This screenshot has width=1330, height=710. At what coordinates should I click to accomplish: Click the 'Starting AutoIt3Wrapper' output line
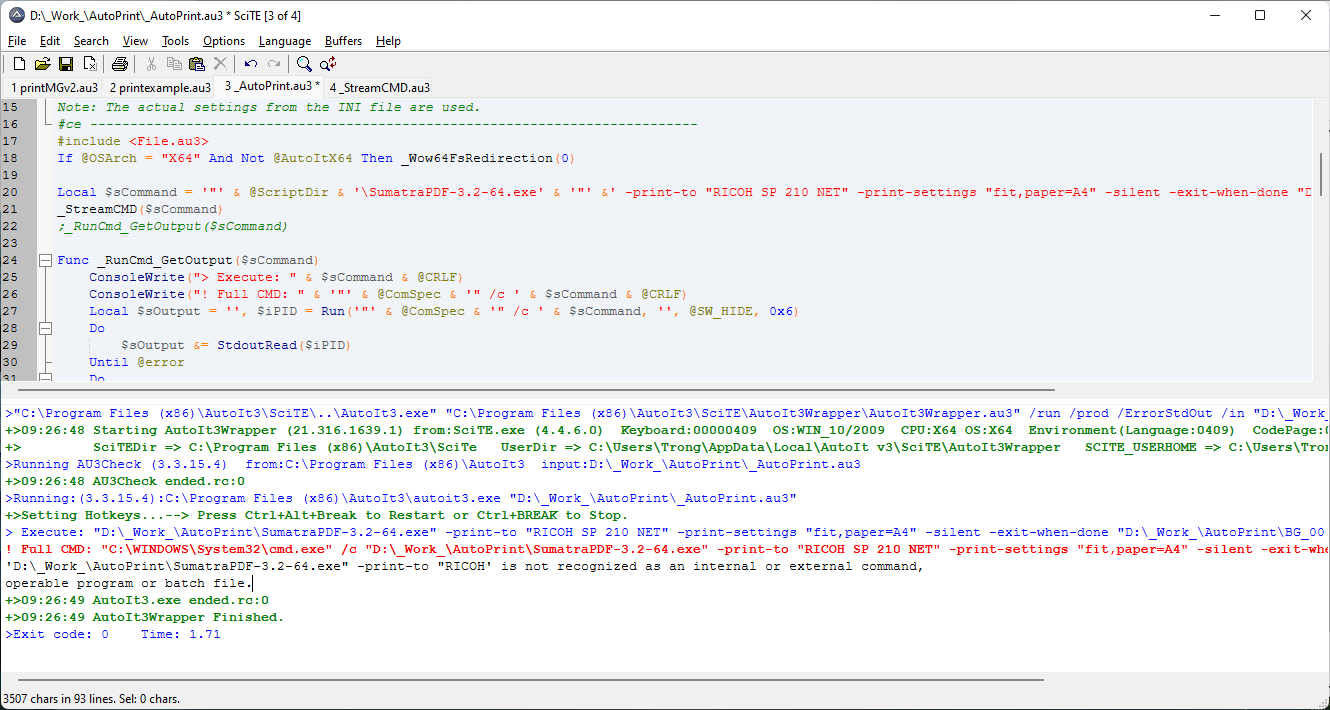coord(667,430)
